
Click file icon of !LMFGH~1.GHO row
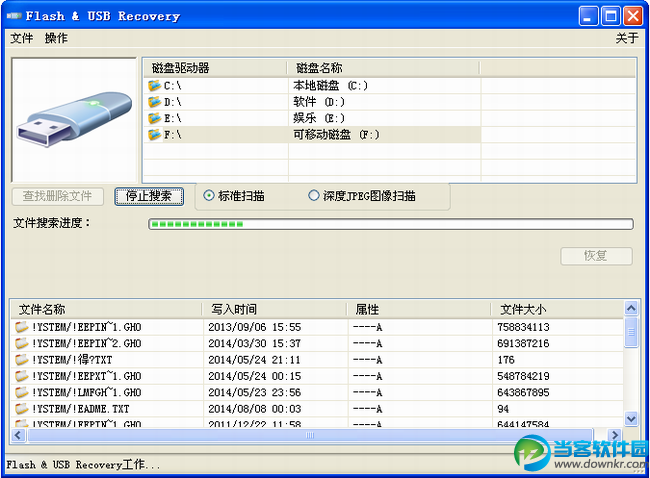[22, 392]
